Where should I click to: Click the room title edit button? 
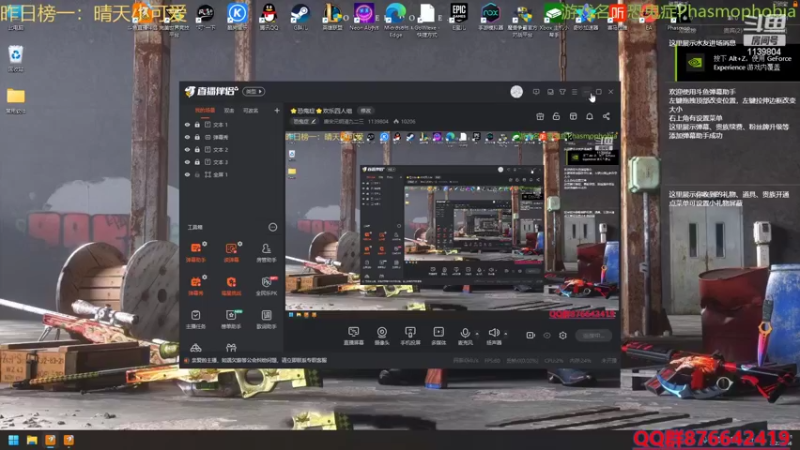[366, 111]
